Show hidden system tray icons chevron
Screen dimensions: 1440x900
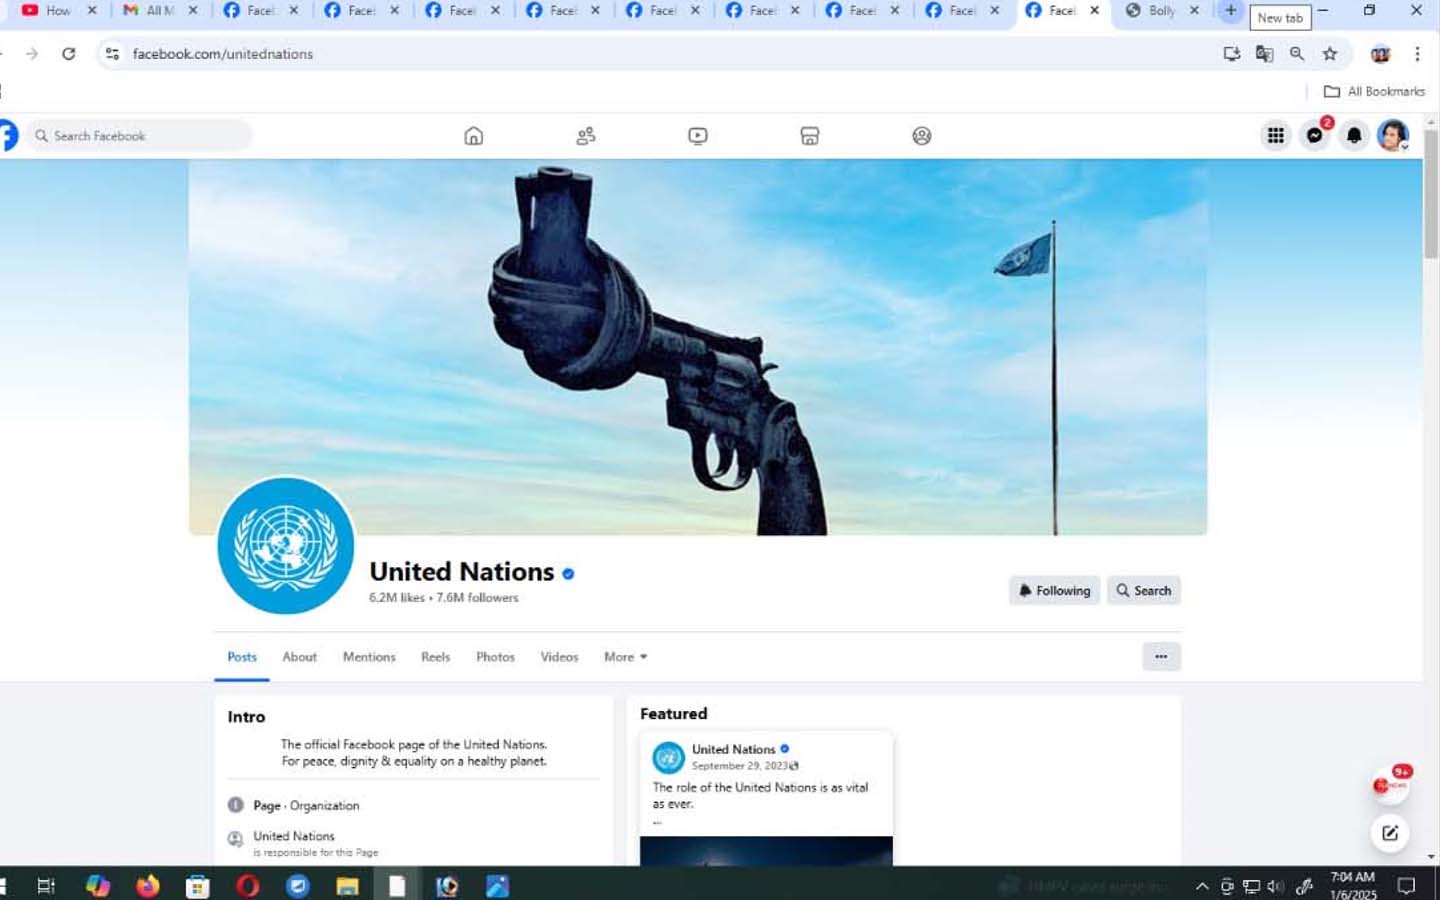[1202, 886]
